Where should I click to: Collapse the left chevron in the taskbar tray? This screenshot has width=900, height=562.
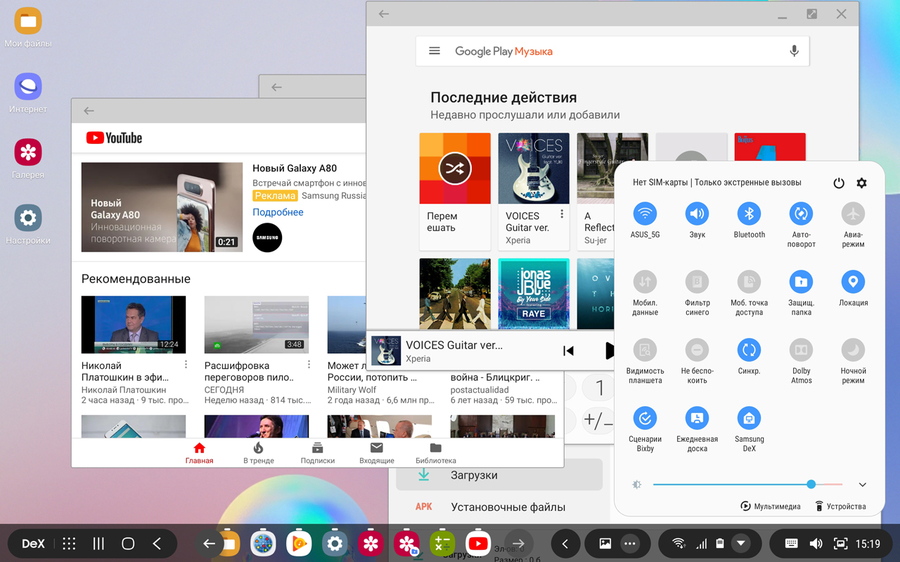click(565, 544)
